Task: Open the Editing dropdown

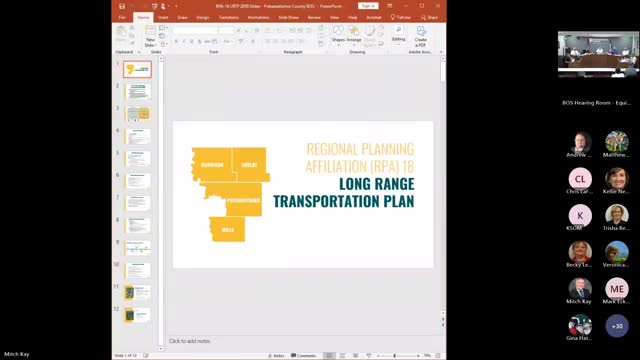Action: 398,35
